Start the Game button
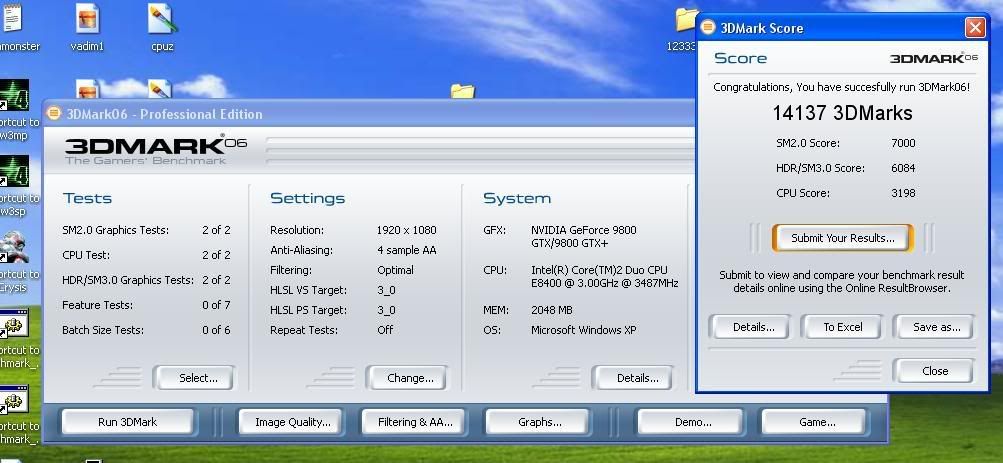The image size is (1003, 463). (x=816, y=422)
